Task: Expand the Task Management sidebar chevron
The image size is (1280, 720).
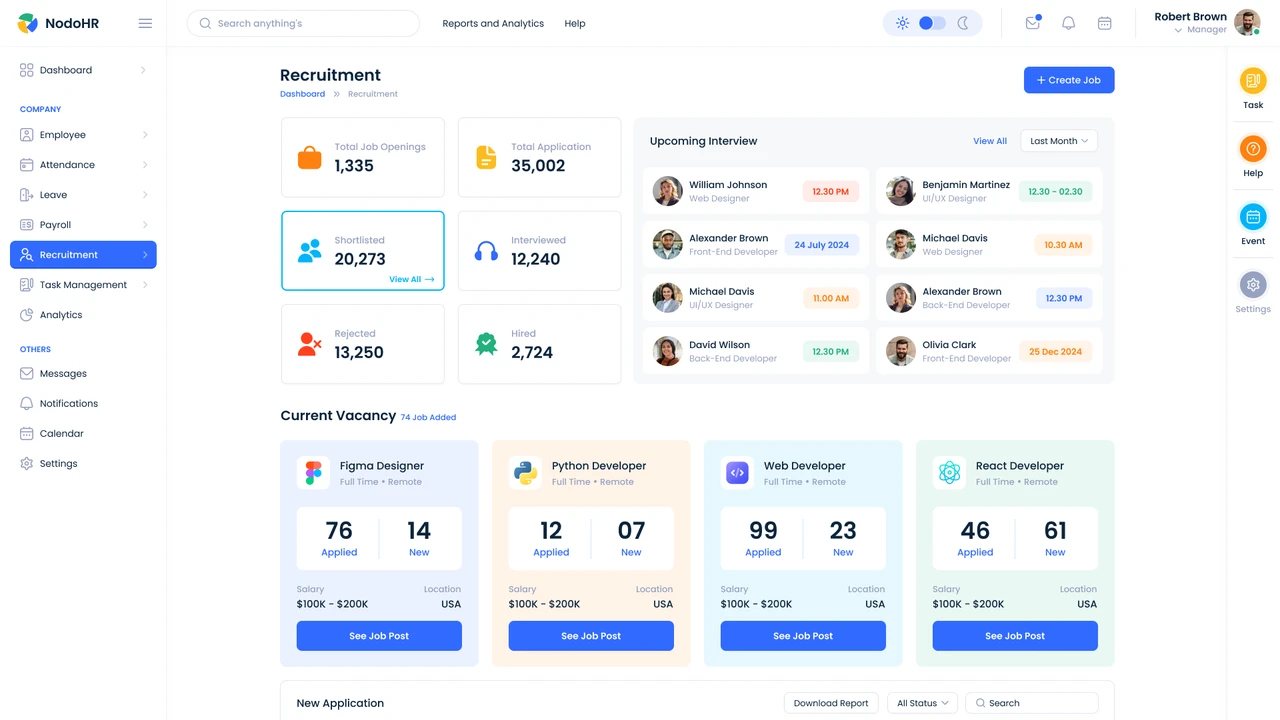Action: (144, 285)
